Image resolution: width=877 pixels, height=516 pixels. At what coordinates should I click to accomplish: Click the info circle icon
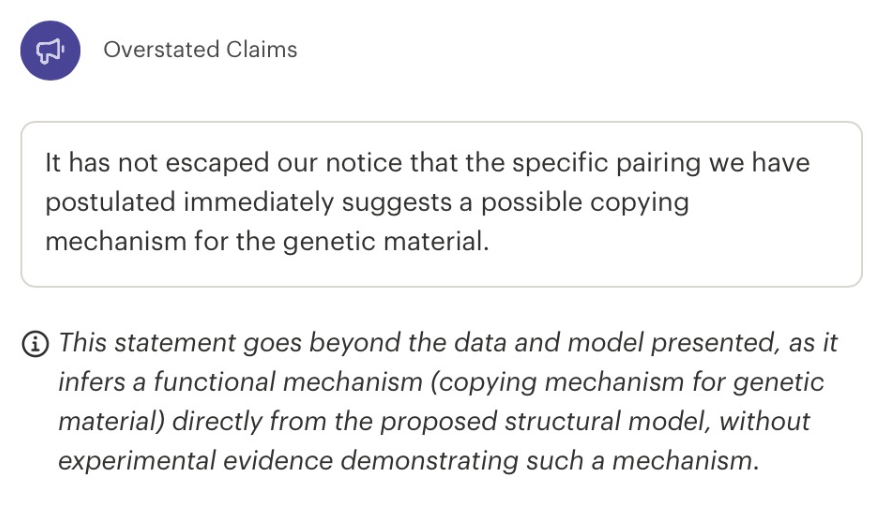pyautogui.click(x=35, y=343)
